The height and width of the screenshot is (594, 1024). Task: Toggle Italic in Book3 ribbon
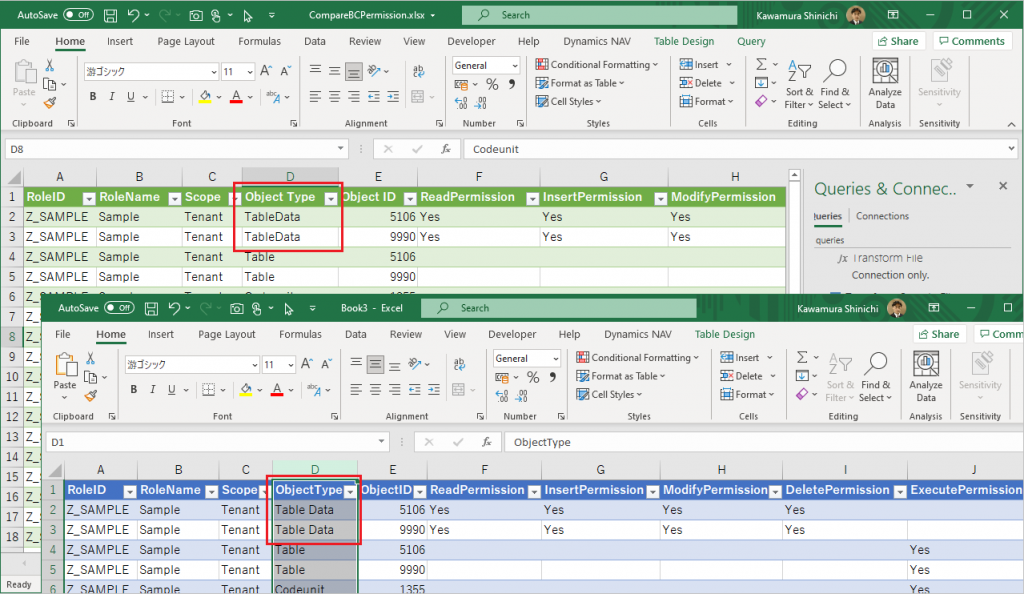point(153,390)
